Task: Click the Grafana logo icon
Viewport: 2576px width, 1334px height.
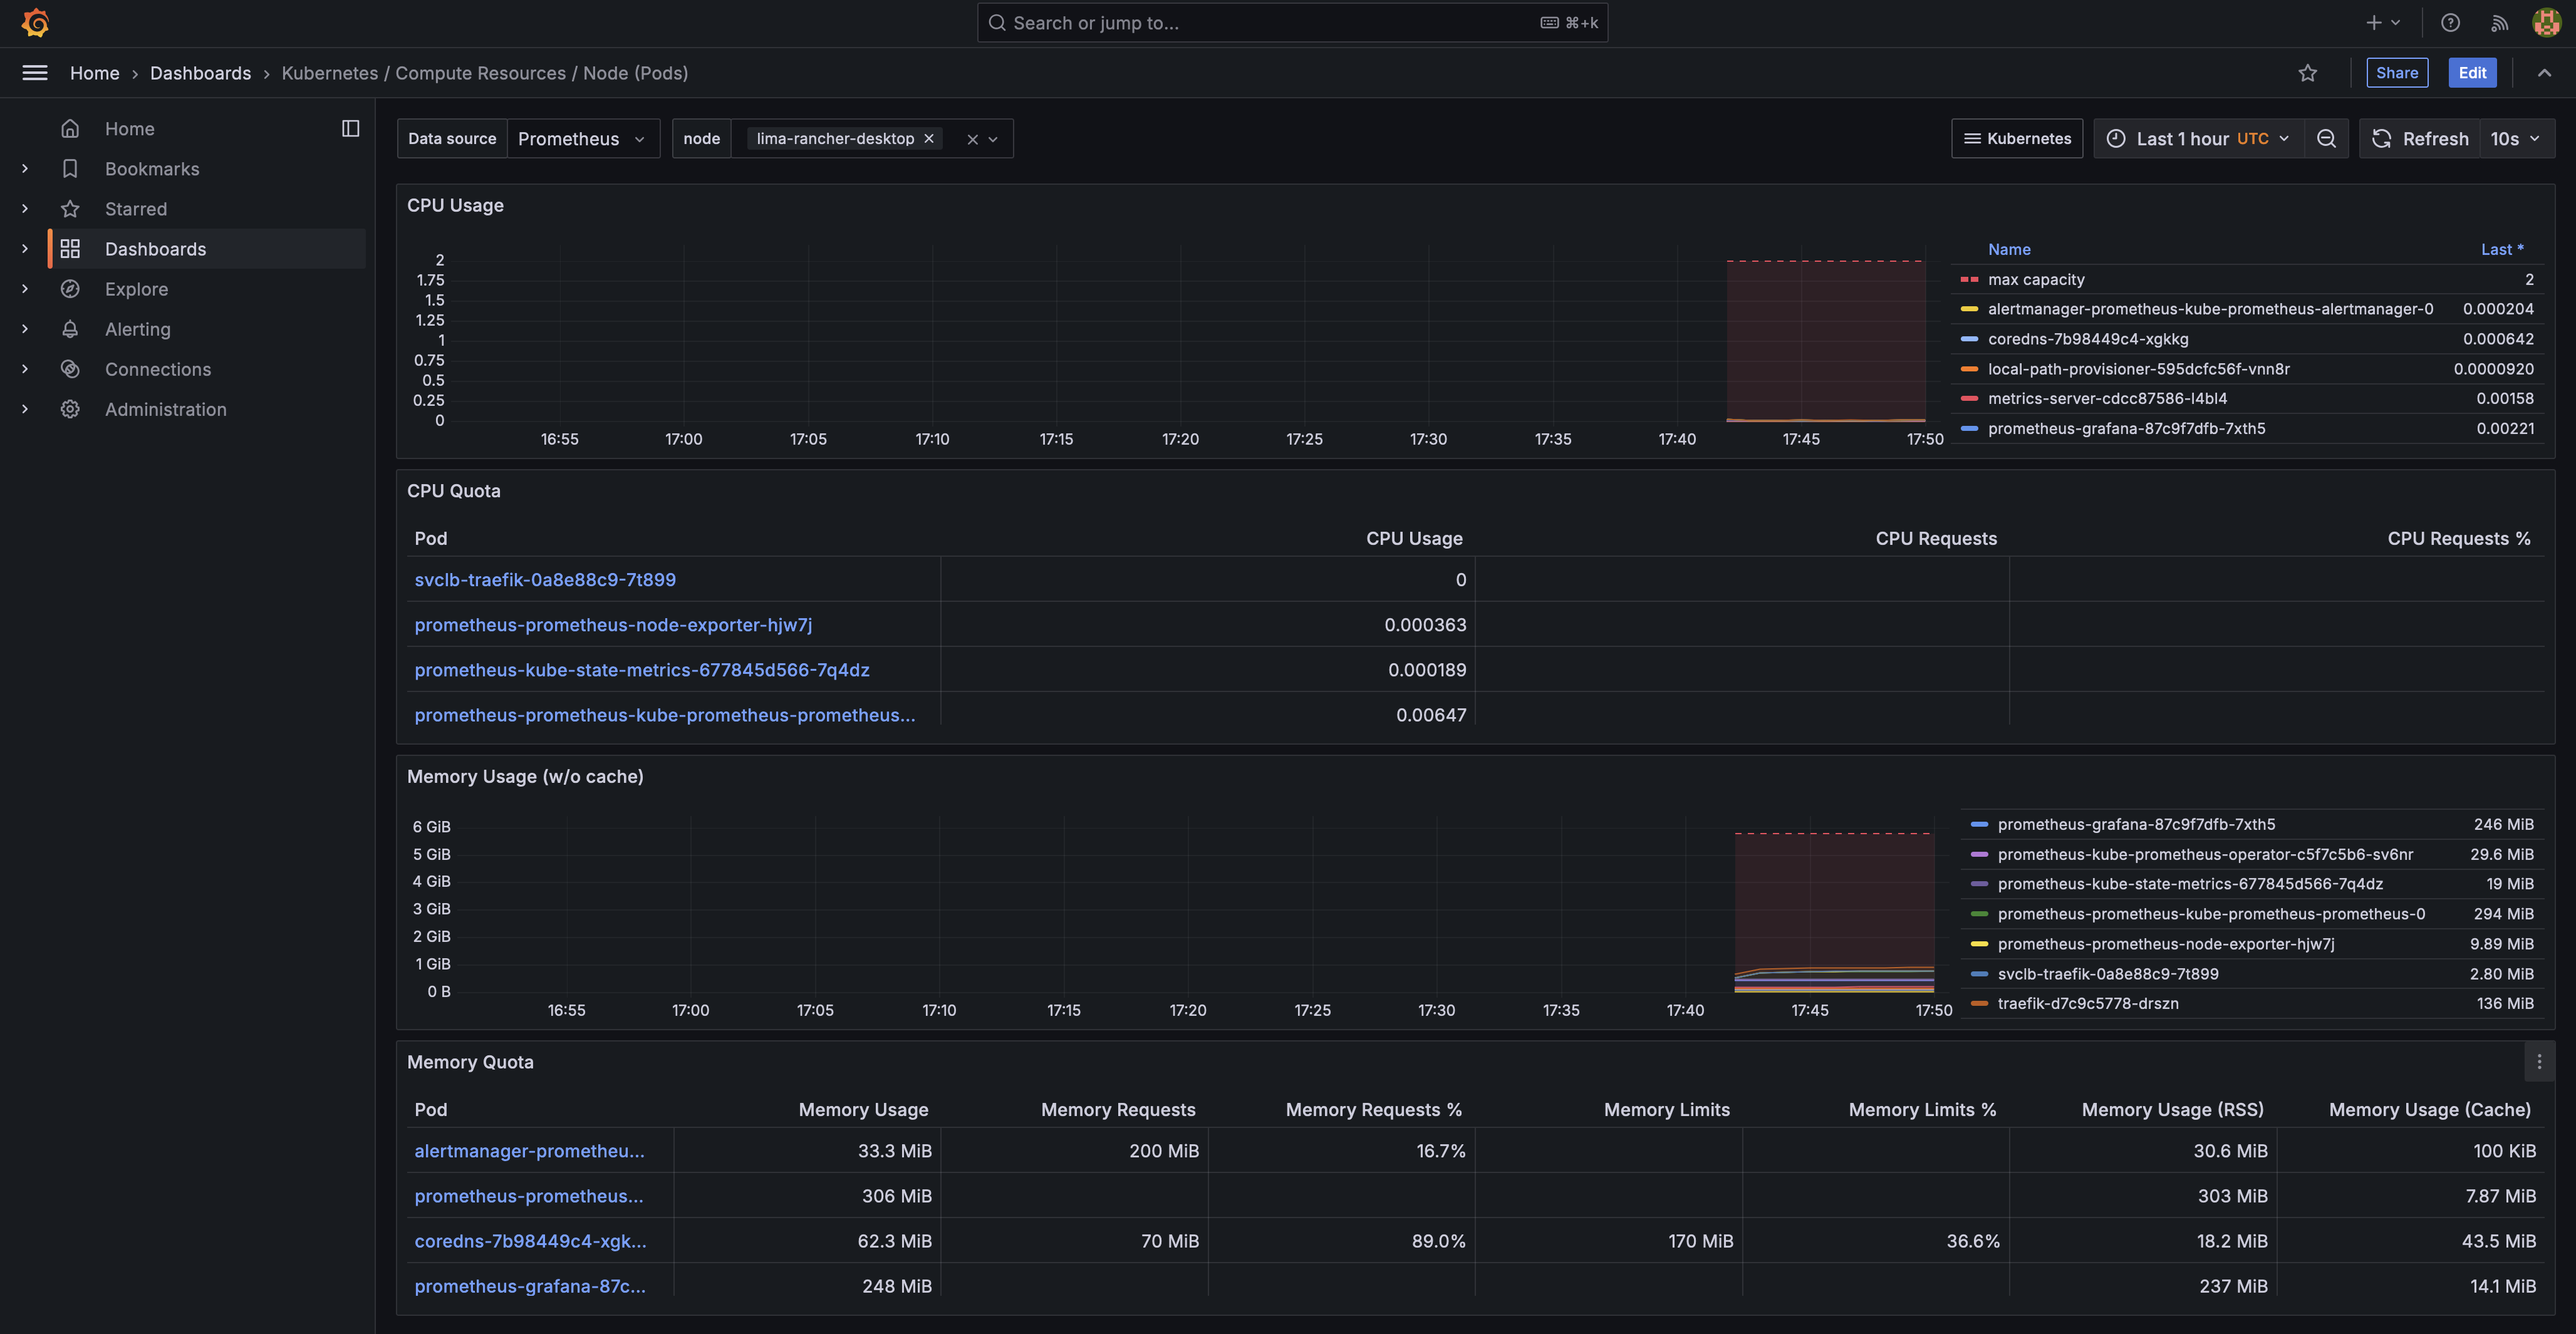Action: pos(35,22)
